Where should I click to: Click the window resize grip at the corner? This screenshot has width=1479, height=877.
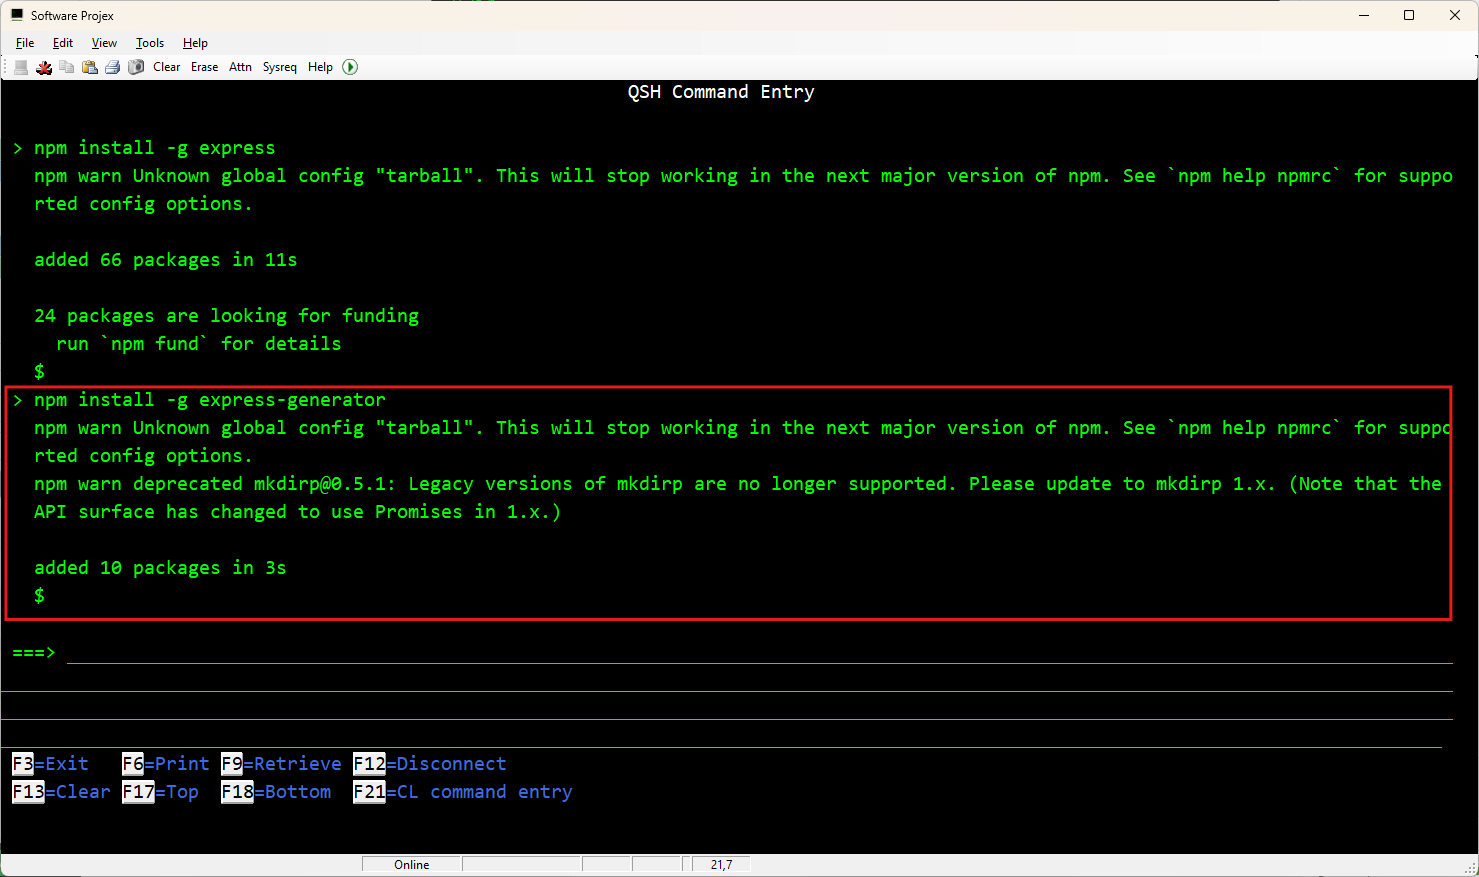pos(1470,868)
